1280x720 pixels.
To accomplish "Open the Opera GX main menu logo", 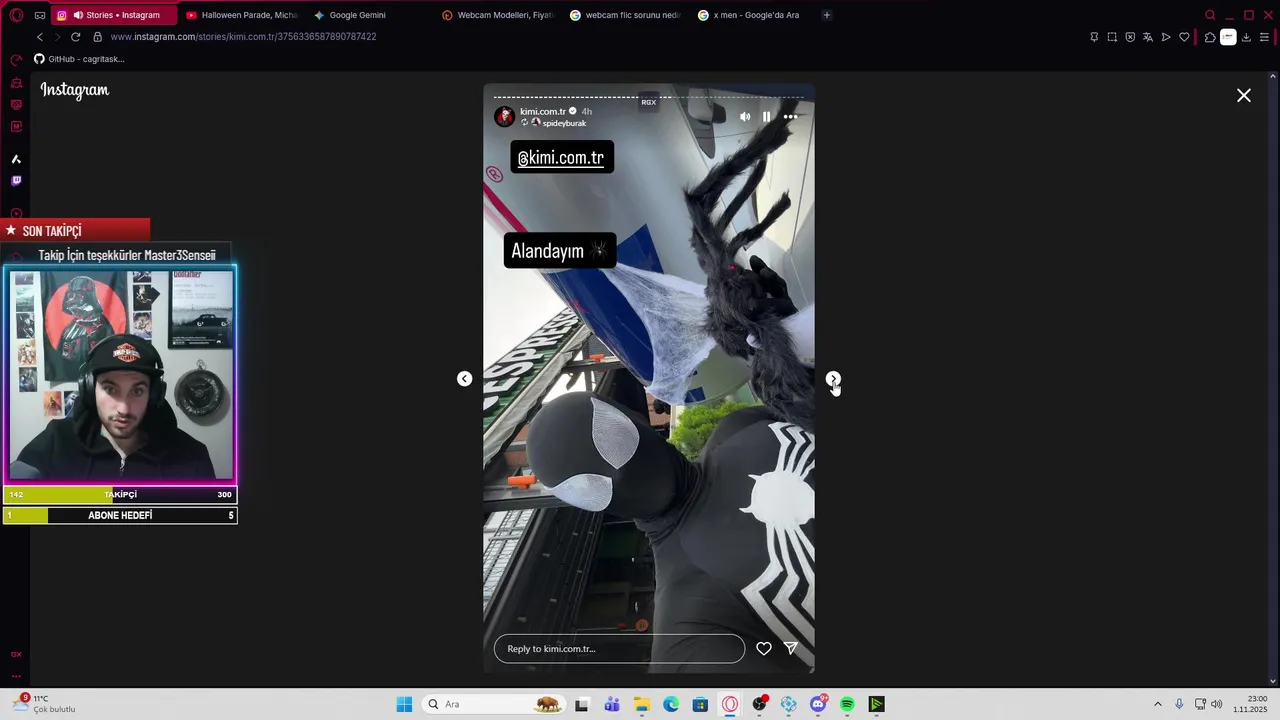I will point(16,15).
